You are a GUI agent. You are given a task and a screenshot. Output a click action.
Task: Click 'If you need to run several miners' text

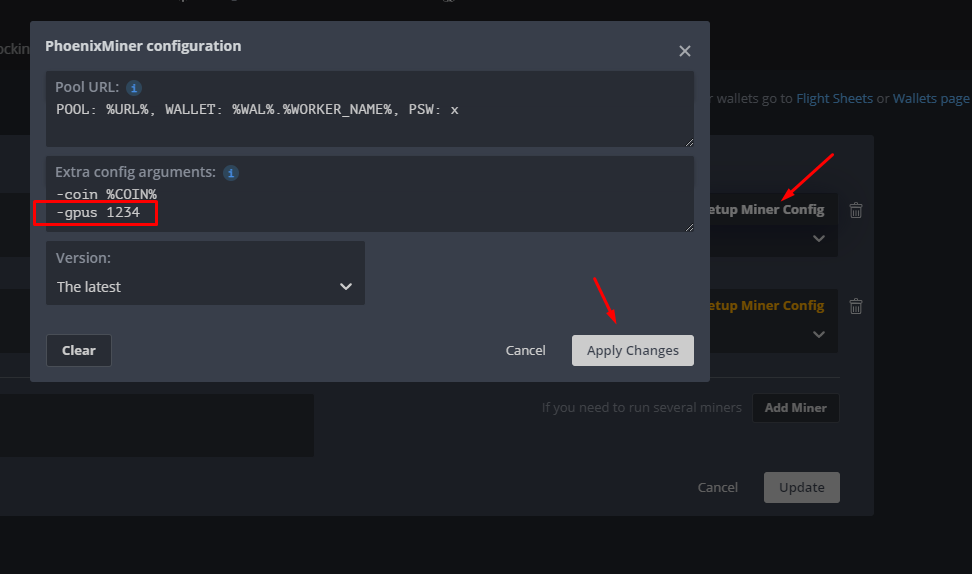point(642,408)
